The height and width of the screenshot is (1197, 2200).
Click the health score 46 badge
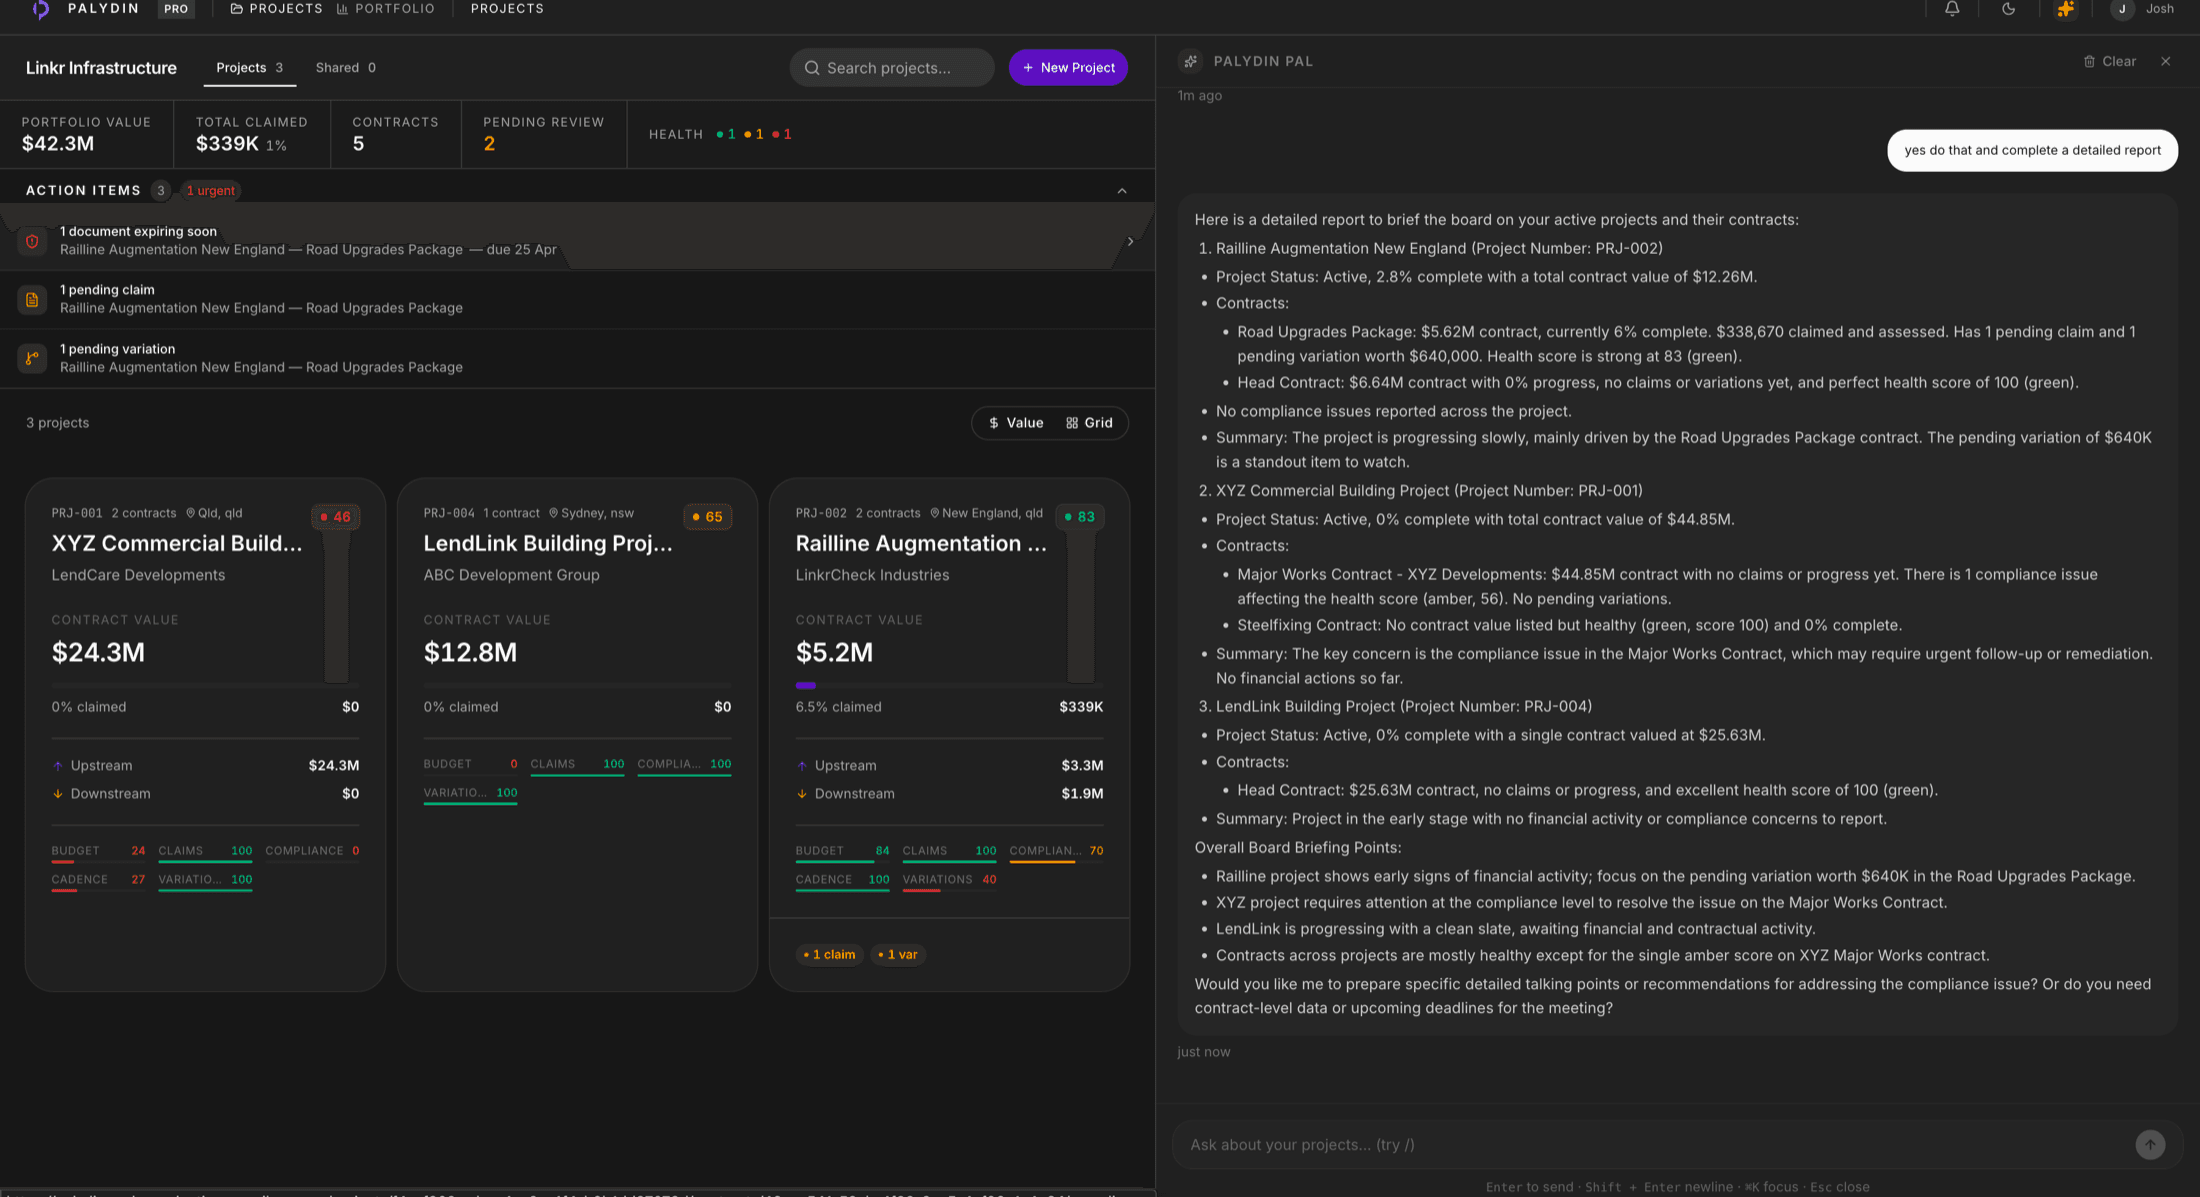point(335,517)
